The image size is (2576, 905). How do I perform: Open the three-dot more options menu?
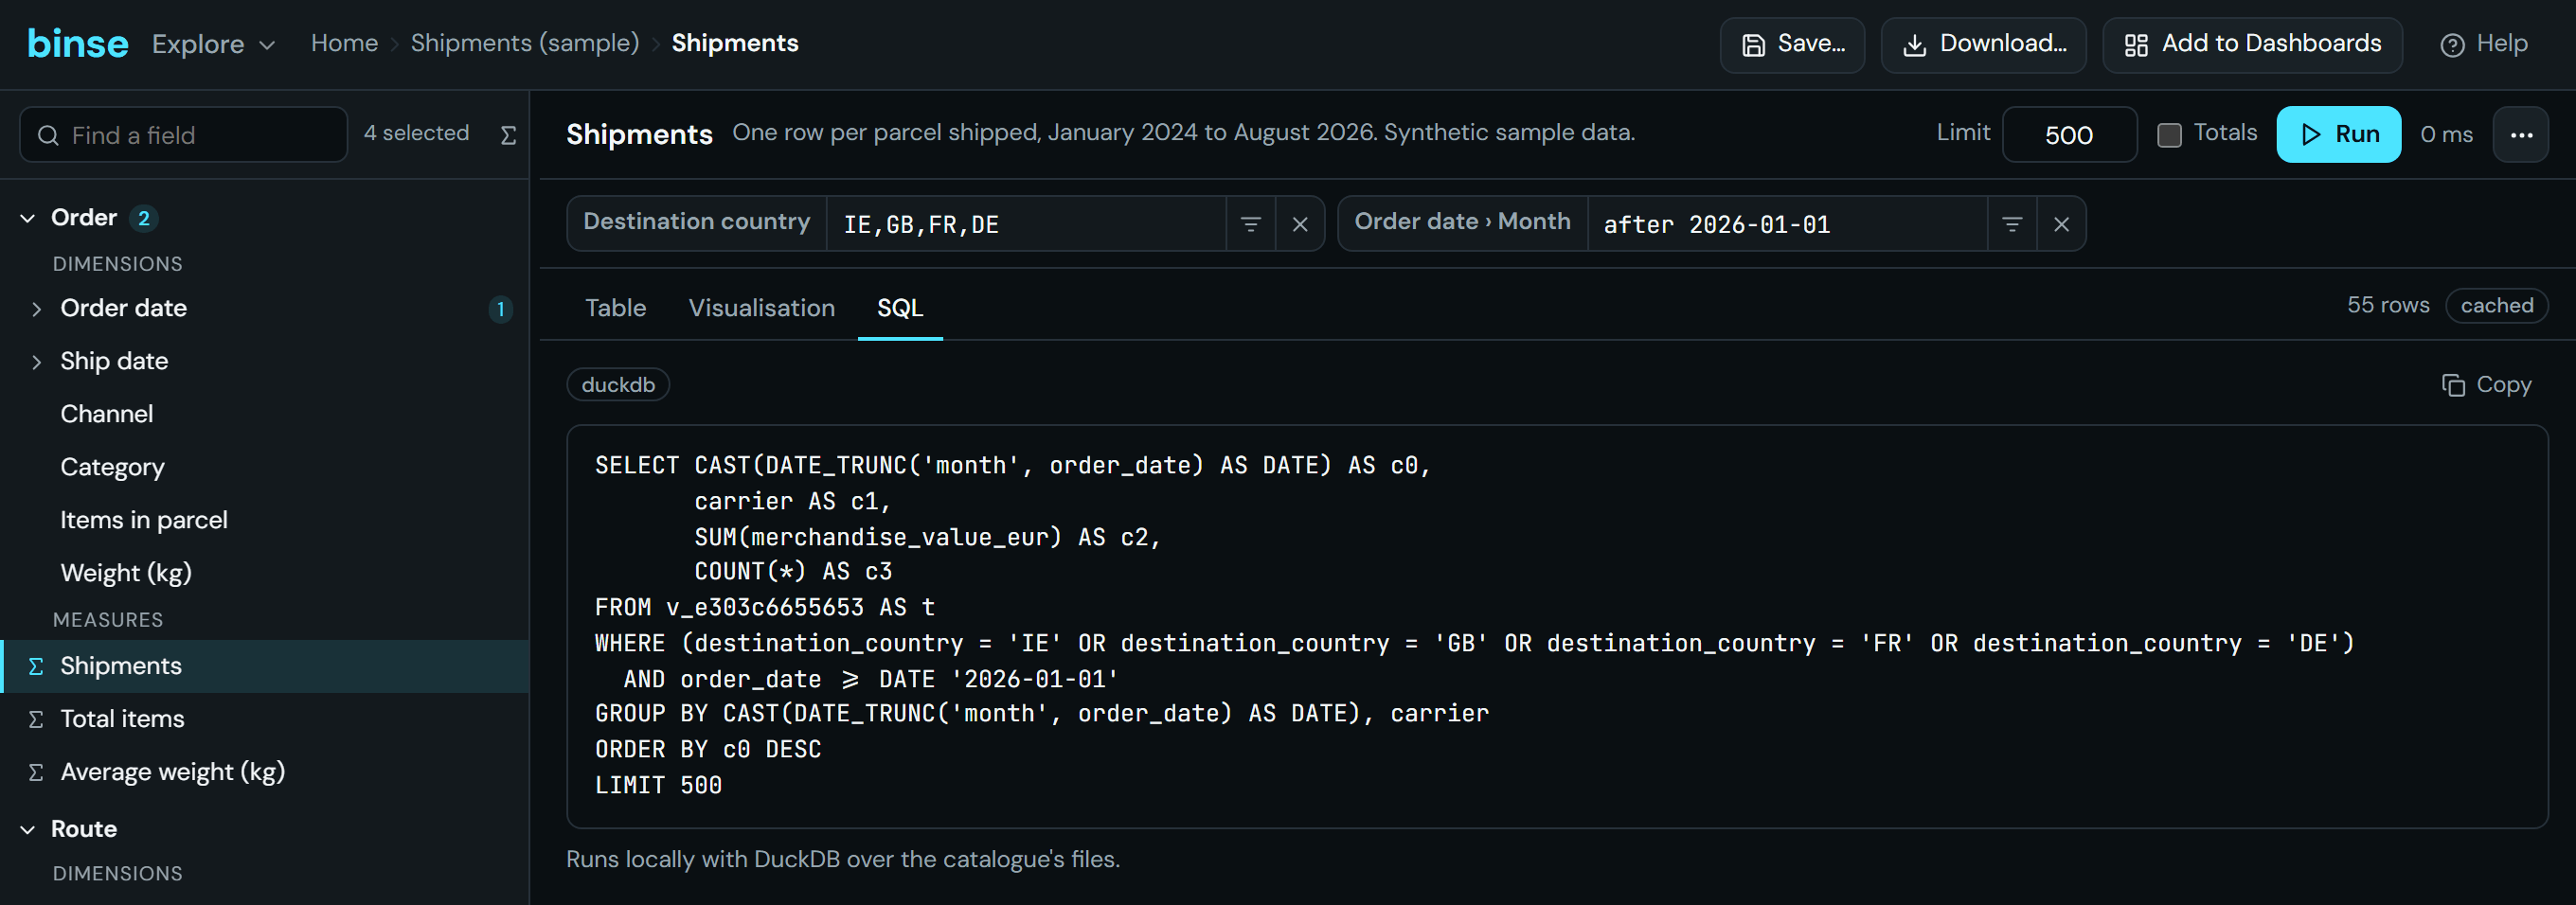pyautogui.click(x=2521, y=134)
